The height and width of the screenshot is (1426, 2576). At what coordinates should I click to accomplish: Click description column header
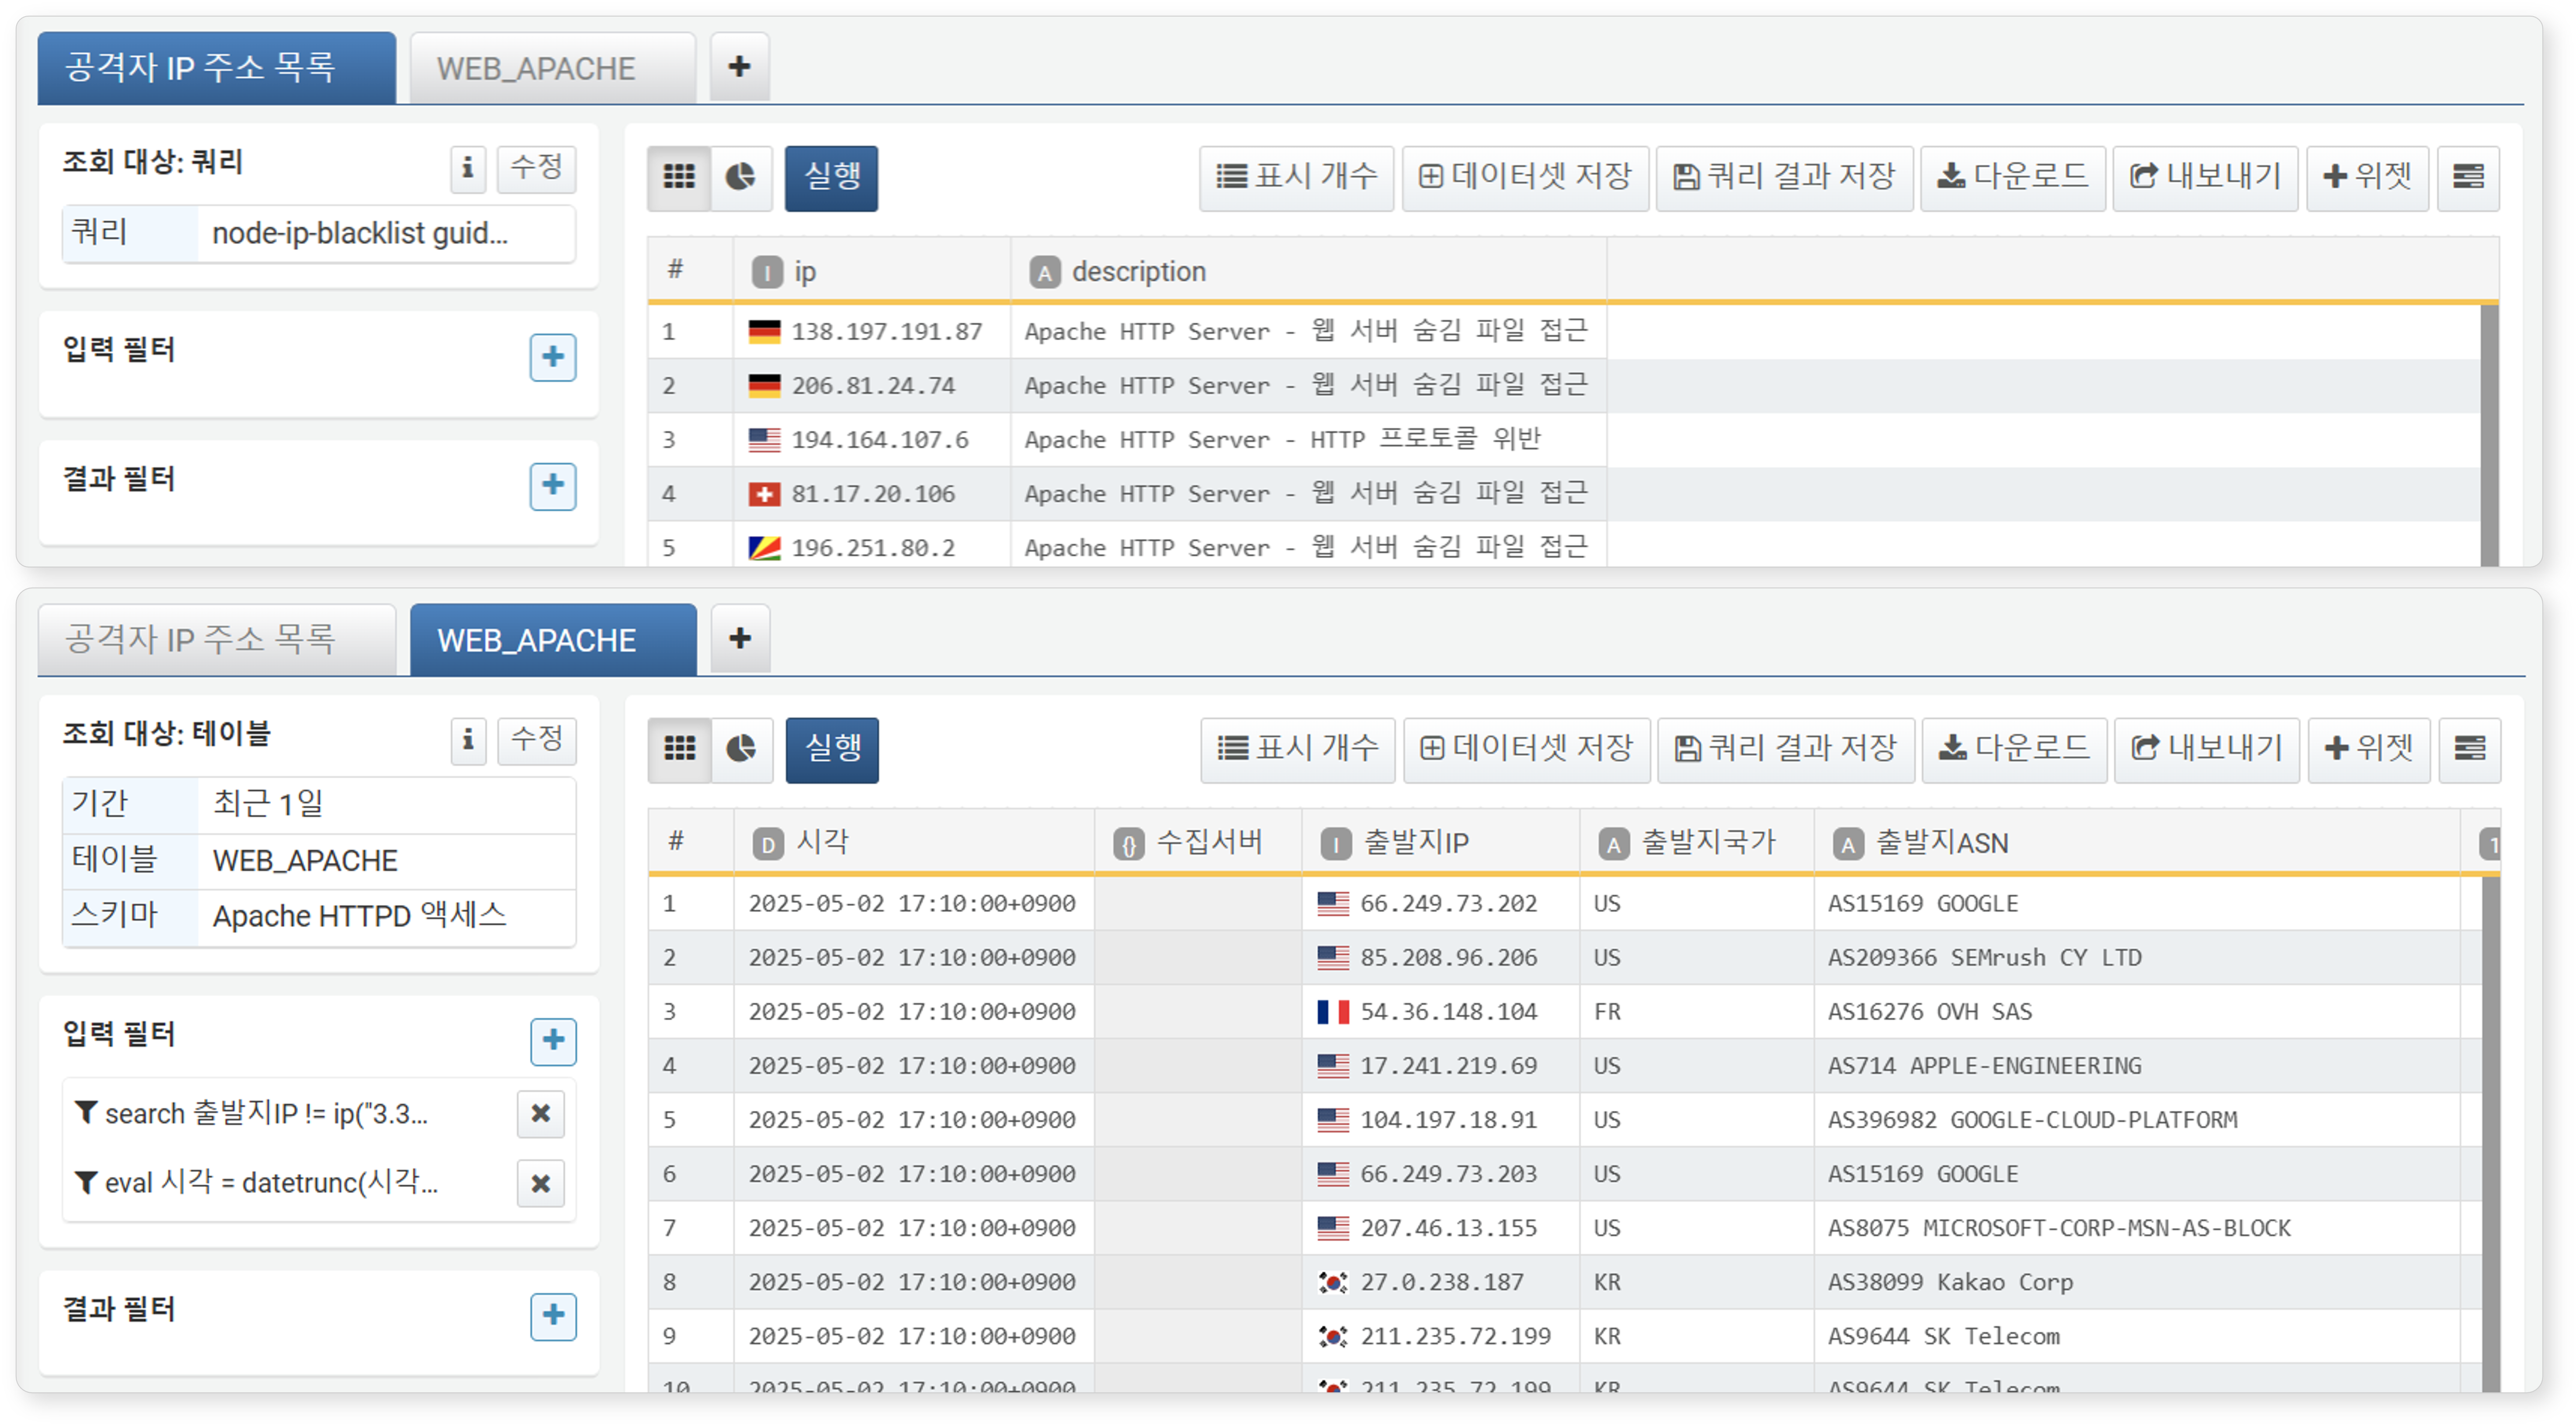pos(1308,271)
